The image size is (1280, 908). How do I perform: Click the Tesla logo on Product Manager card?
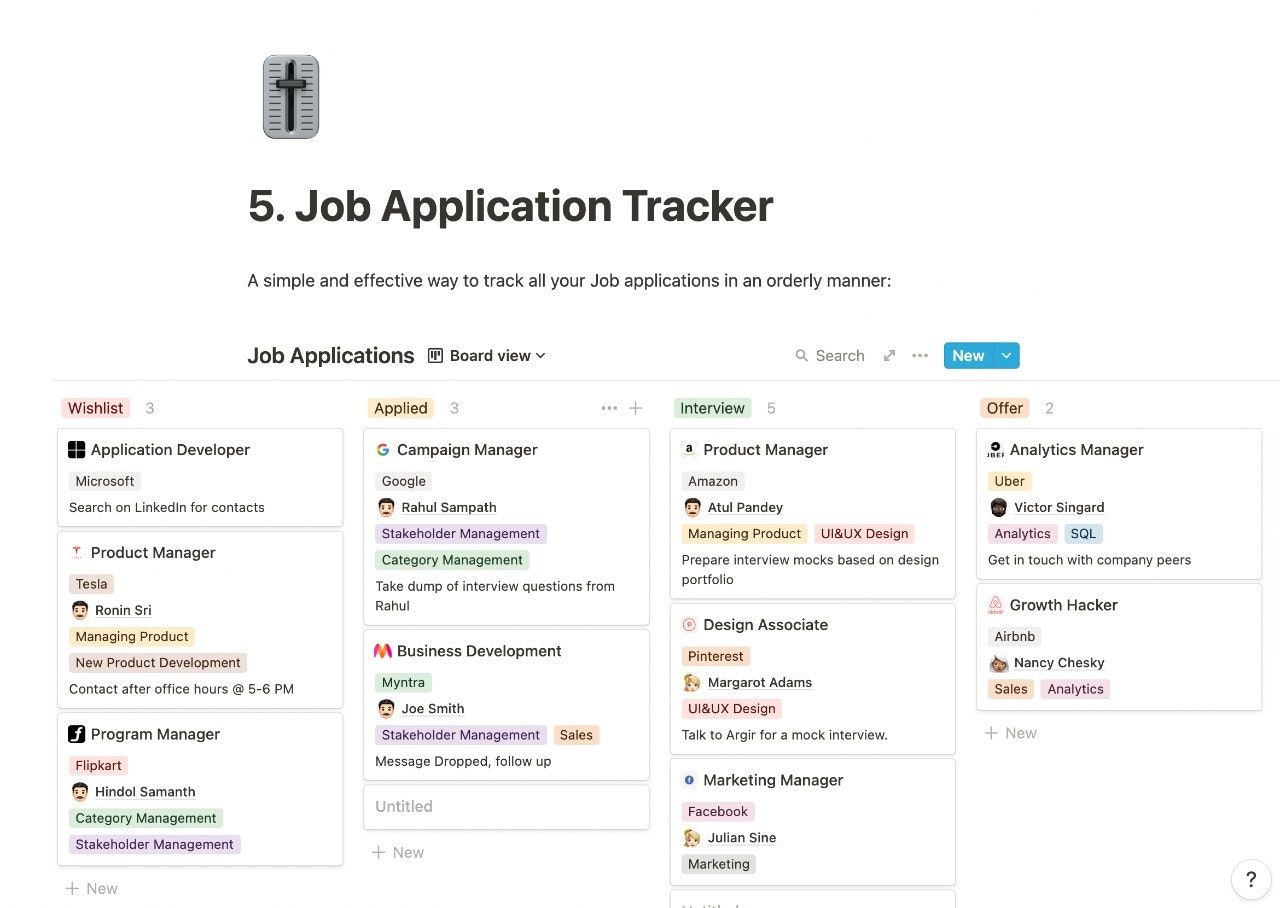tap(77, 552)
